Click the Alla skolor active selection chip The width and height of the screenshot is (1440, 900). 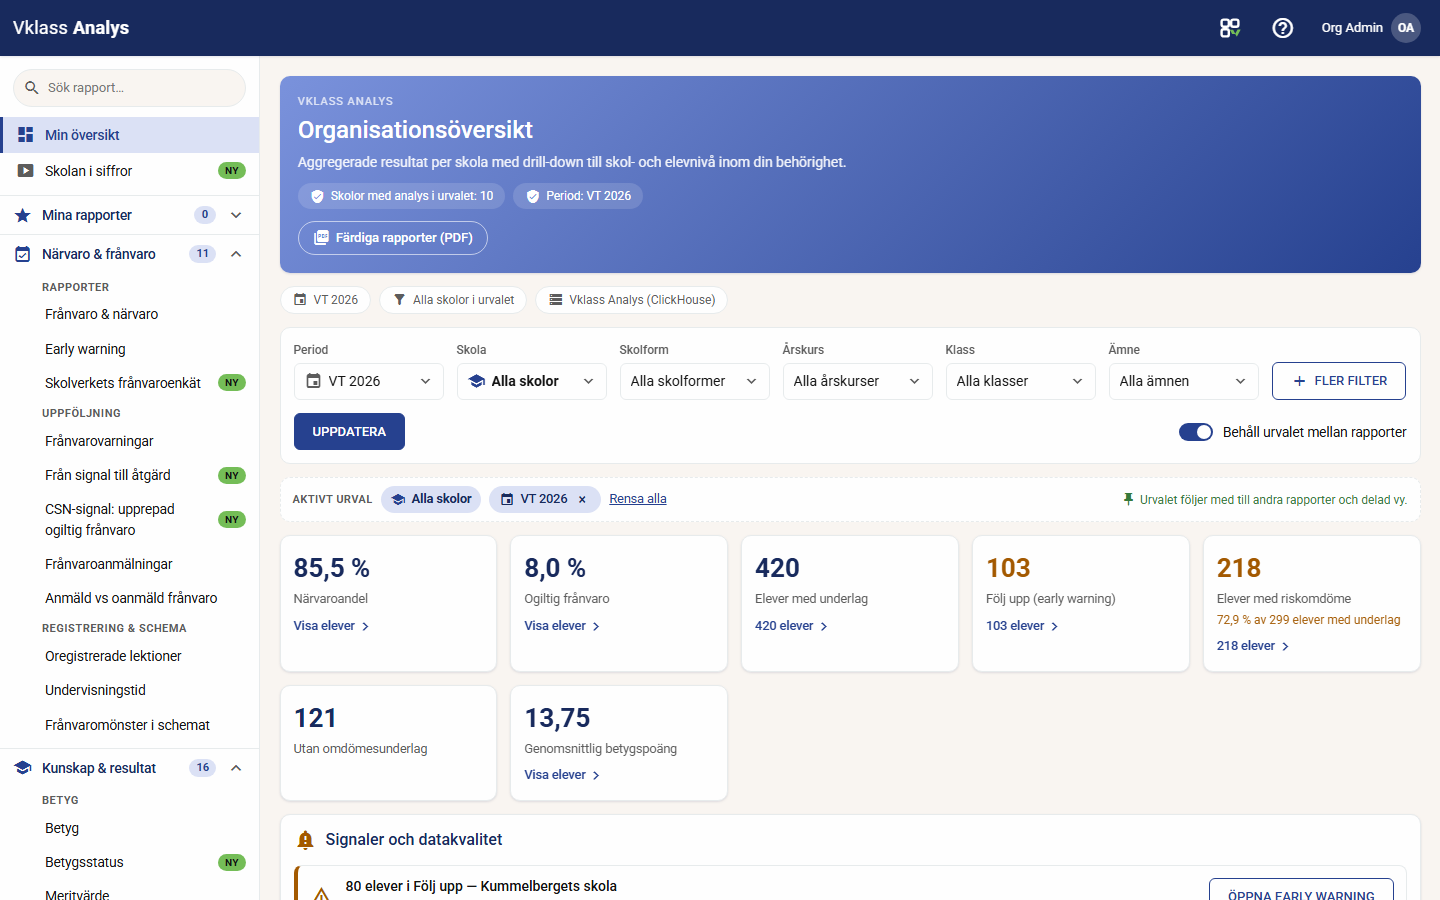coord(431,499)
